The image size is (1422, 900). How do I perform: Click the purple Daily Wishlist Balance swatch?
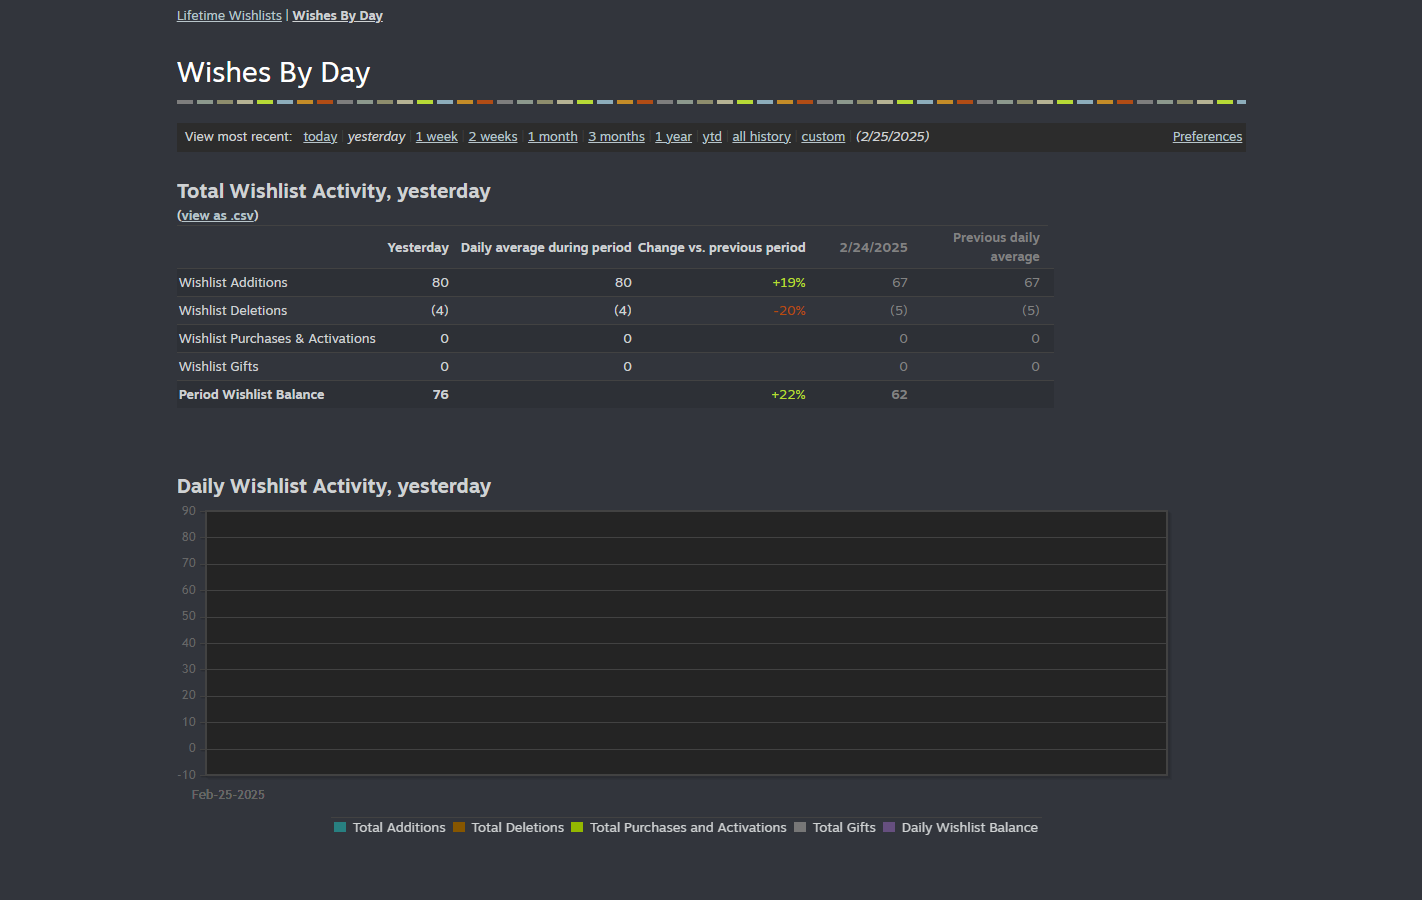click(889, 827)
